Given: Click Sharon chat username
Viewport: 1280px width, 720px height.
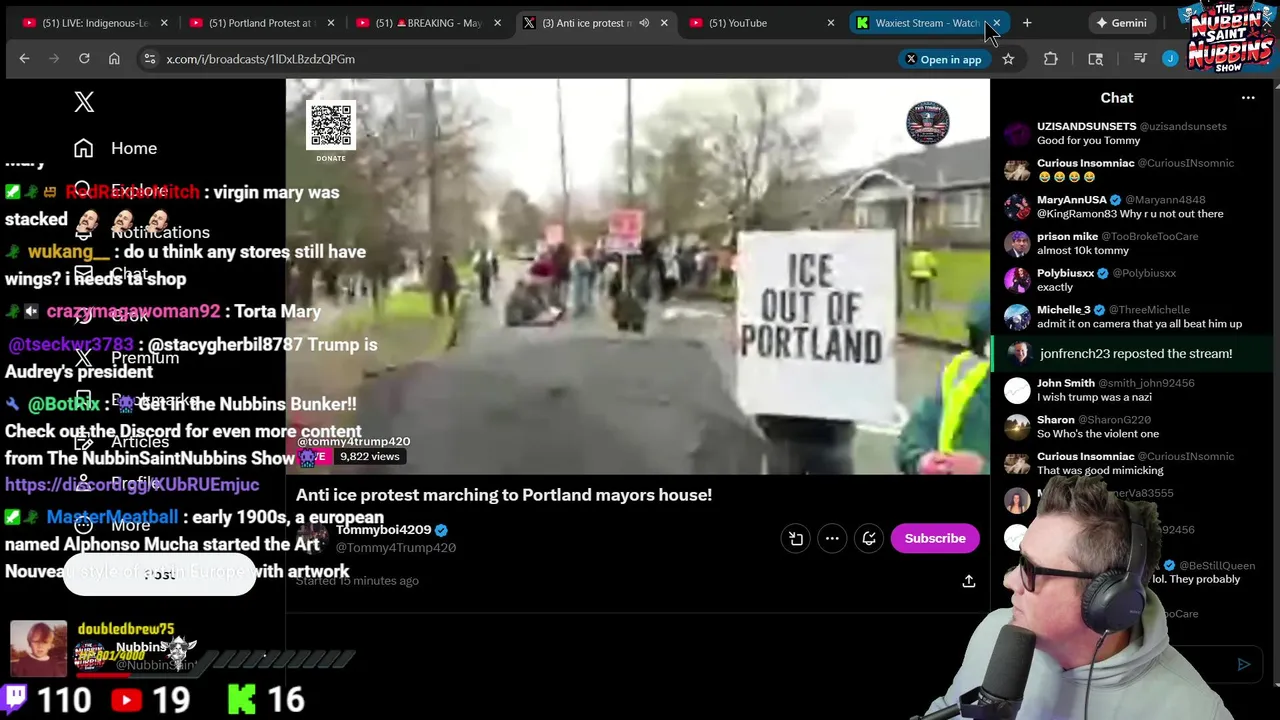Looking at the screenshot, I should point(1056,420).
